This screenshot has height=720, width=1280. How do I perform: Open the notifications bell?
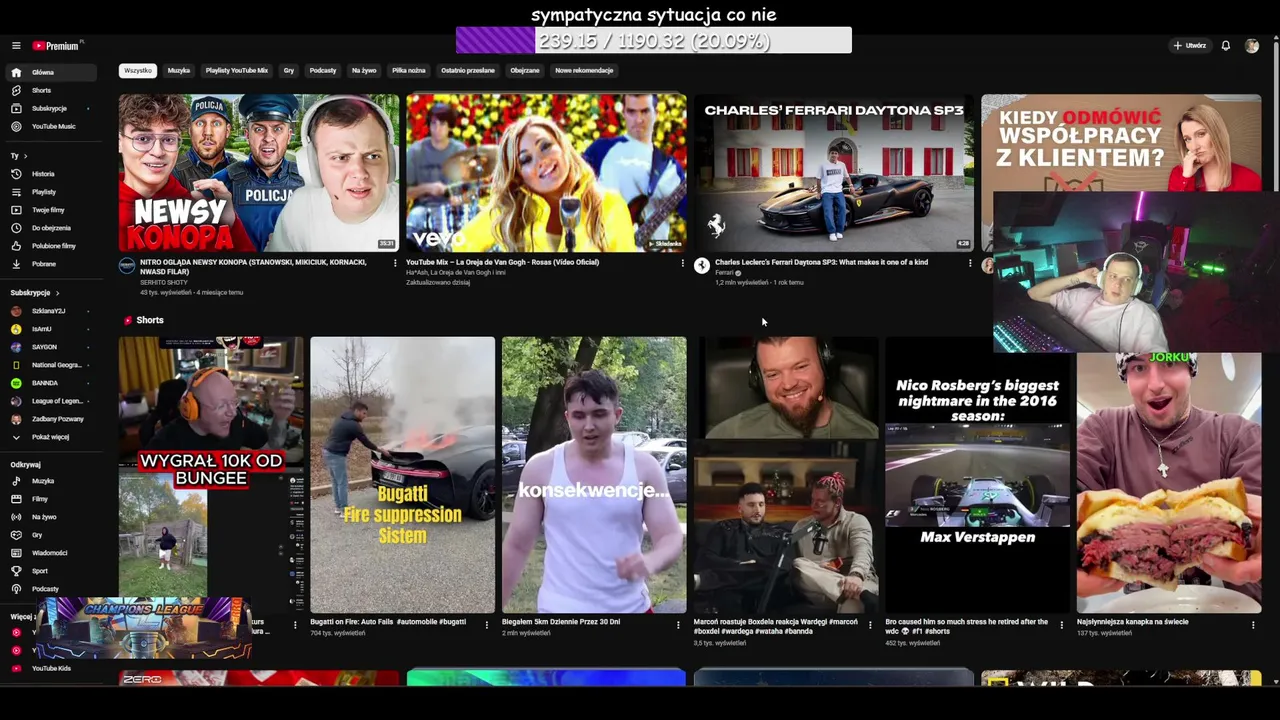point(1225,46)
